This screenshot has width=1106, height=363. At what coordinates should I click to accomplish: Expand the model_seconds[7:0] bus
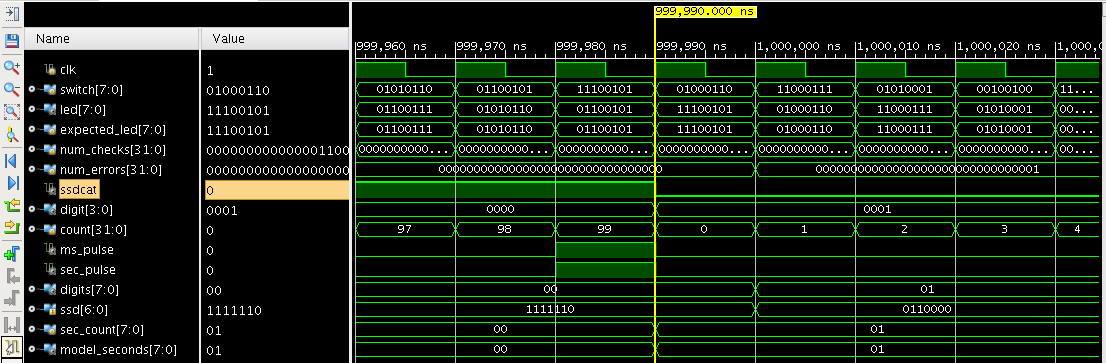coord(31,350)
